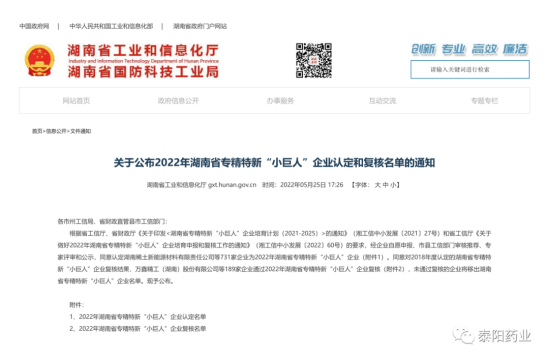This screenshot has width=549, height=360.
Task: Open 湖南省政府门户网站 link
Action: 200,26
